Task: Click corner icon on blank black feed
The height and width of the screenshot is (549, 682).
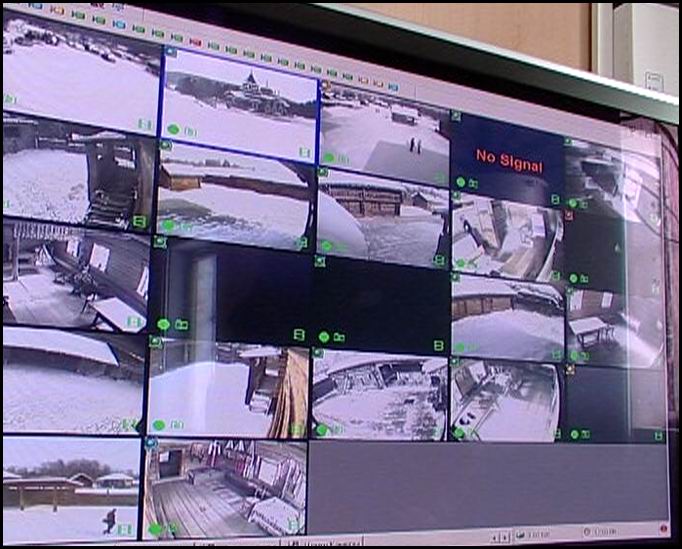Action: tap(320, 261)
